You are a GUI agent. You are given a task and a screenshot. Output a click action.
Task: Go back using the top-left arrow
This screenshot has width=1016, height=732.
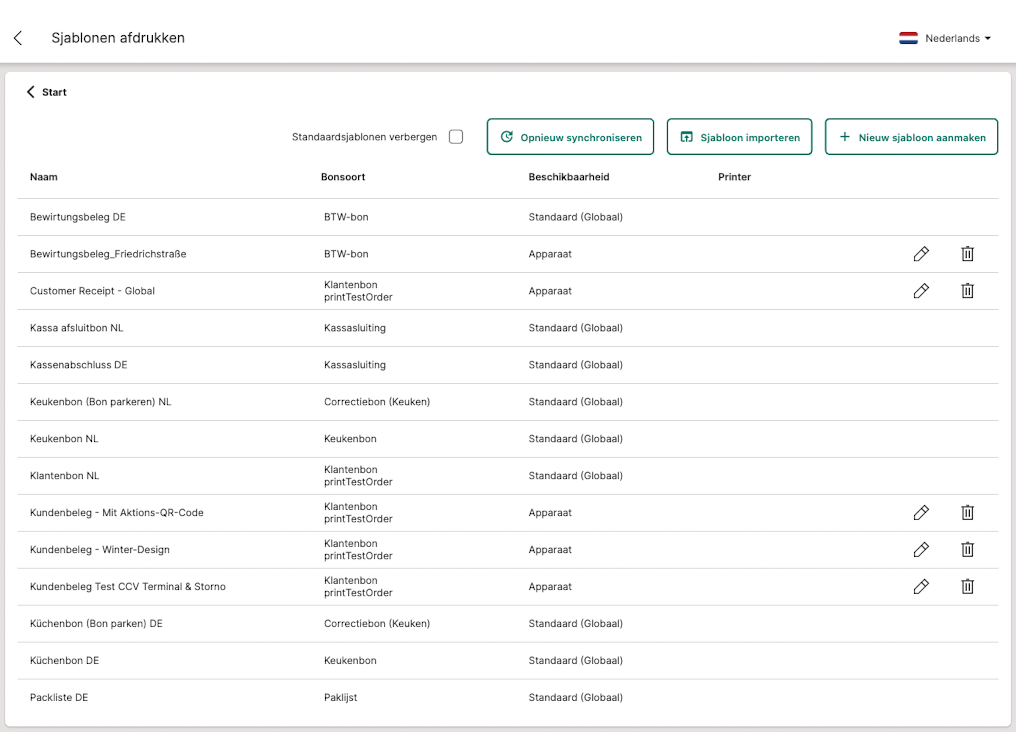pos(18,38)
